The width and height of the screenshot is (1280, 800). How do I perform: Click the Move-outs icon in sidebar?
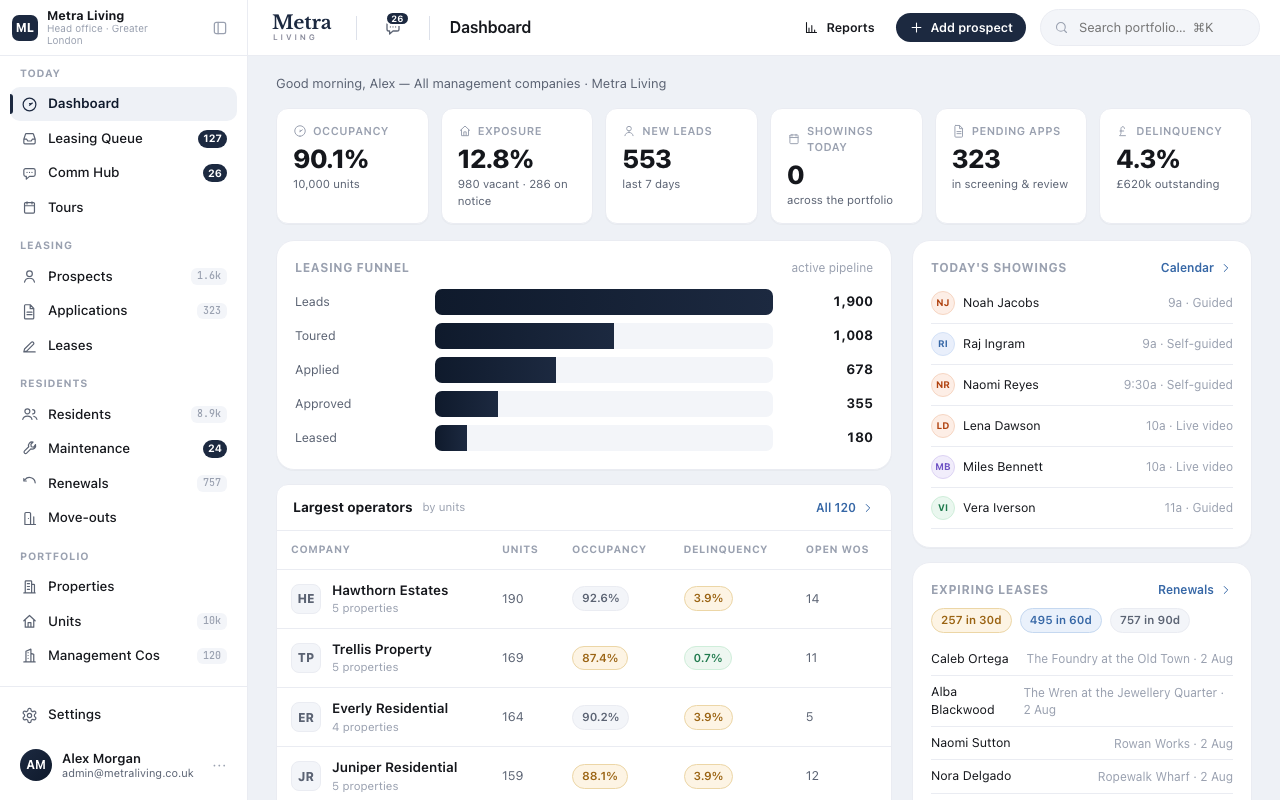click(30, 518)
